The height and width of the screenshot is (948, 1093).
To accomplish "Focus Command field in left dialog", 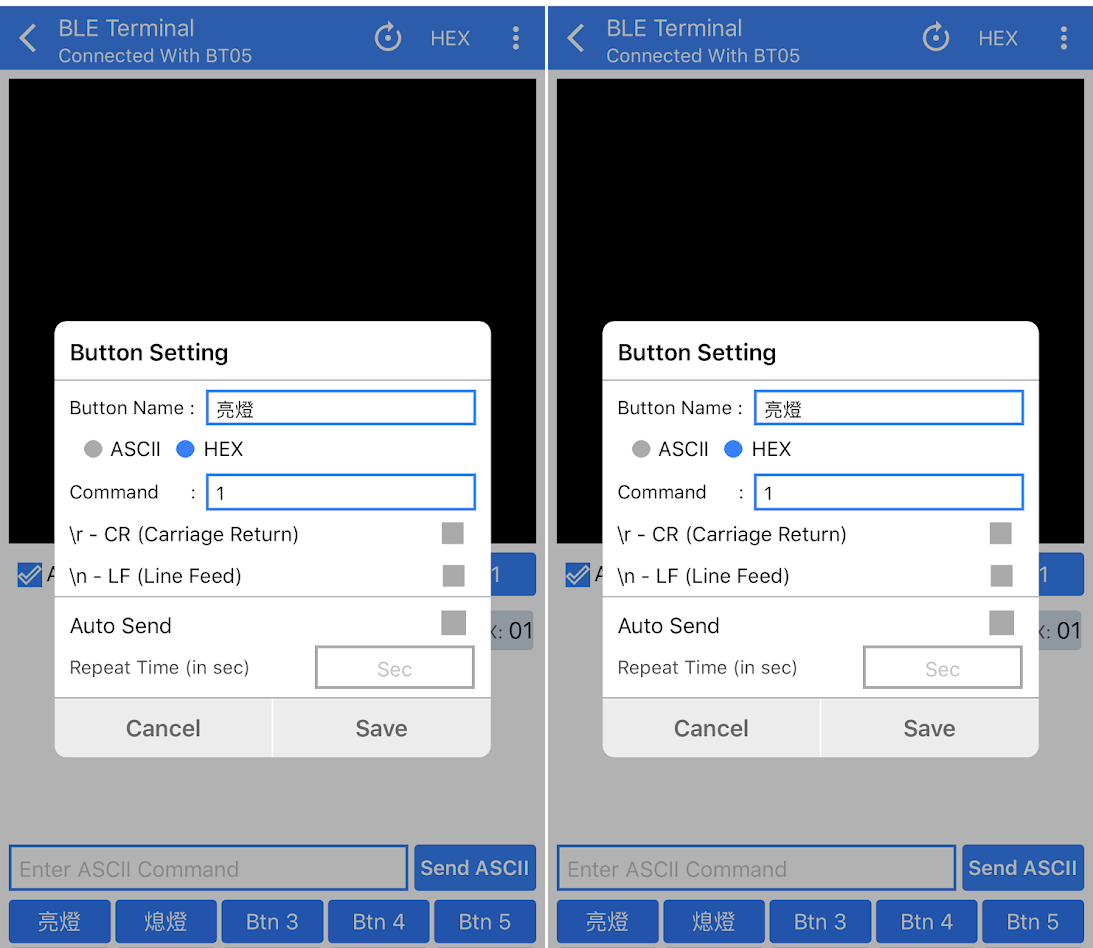I will [341, 492].
